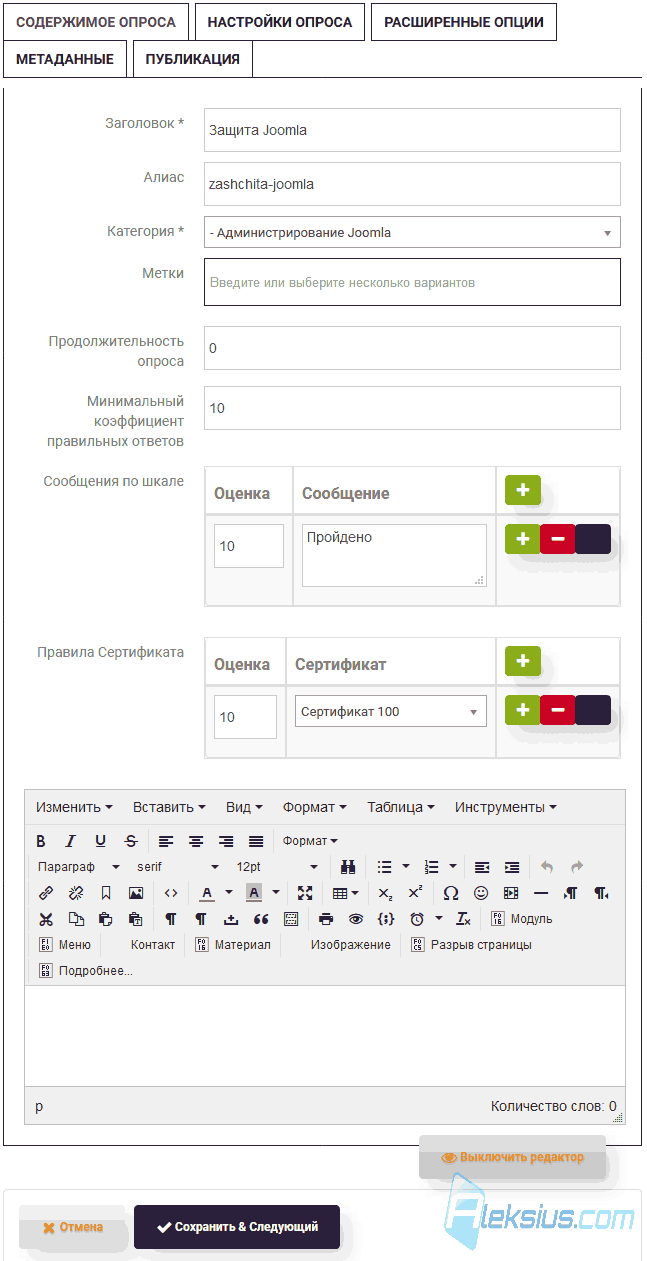Switch to Настройки опроса tab
This screenshot has width=647, height=1261.
tap(280, 22)
